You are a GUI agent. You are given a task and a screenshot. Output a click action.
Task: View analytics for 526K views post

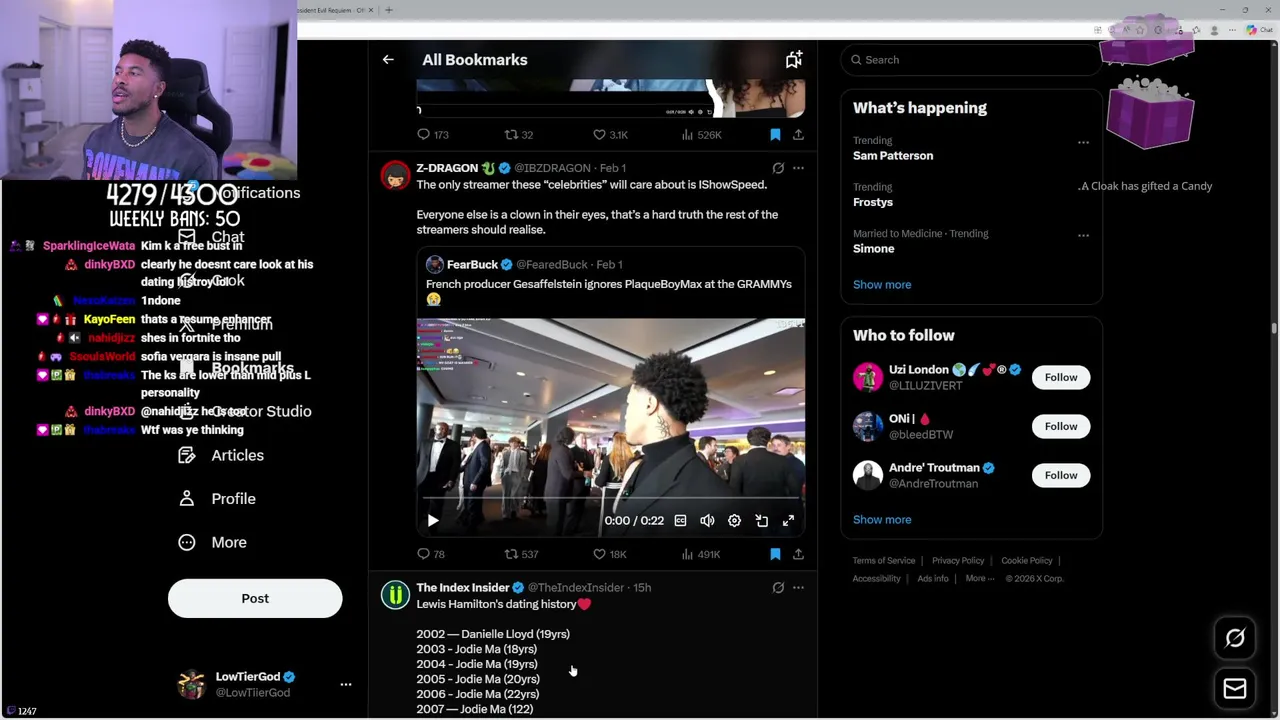tap(701, 134)
